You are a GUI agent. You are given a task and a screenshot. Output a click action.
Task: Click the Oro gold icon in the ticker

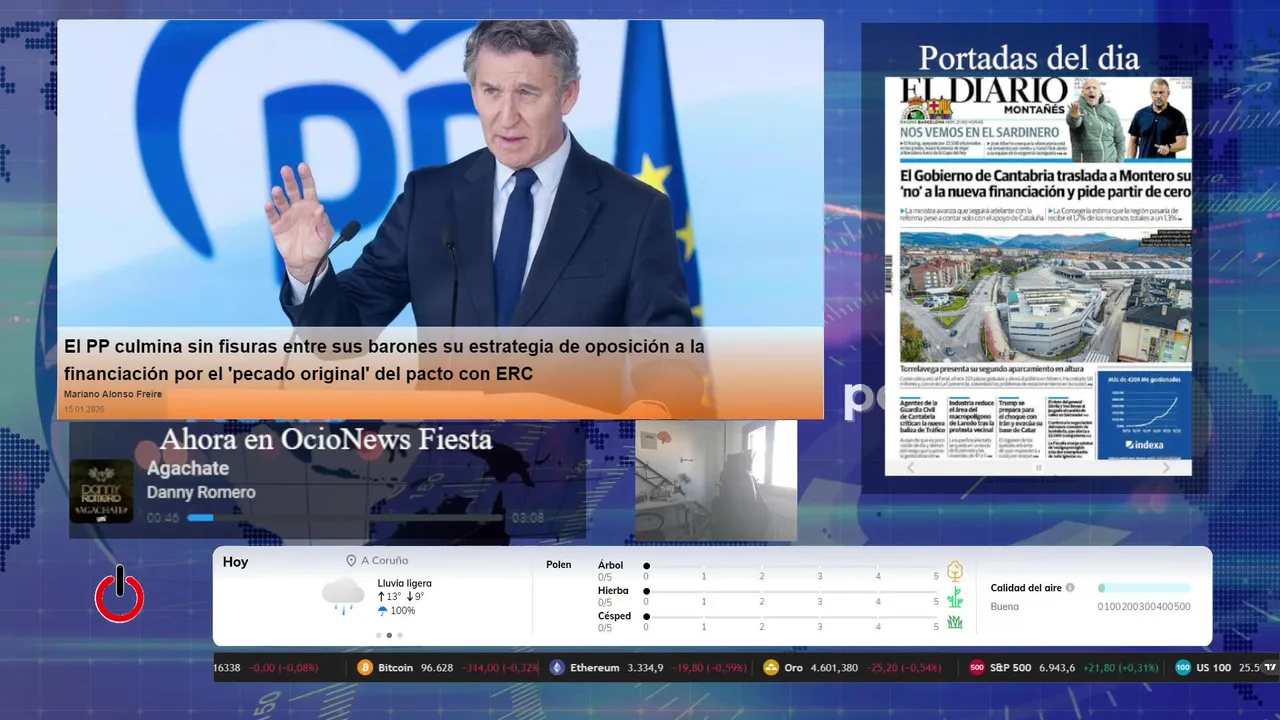[x=771, y=668]
